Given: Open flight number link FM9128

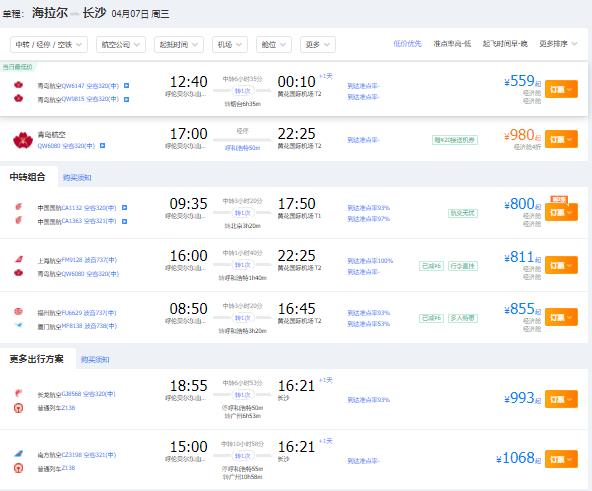Looking at the screenshot, I should [72, 260].
